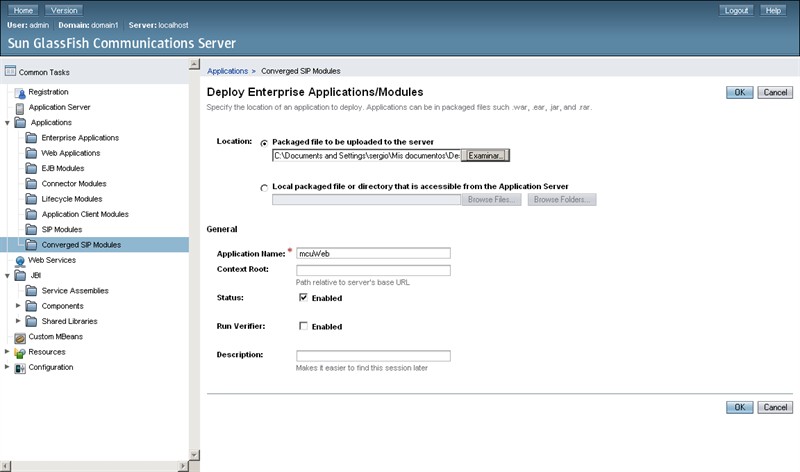Viewport: 800px width, 472px height.
Task: Click the Components folder icon
Action: (x=31, y=306)
